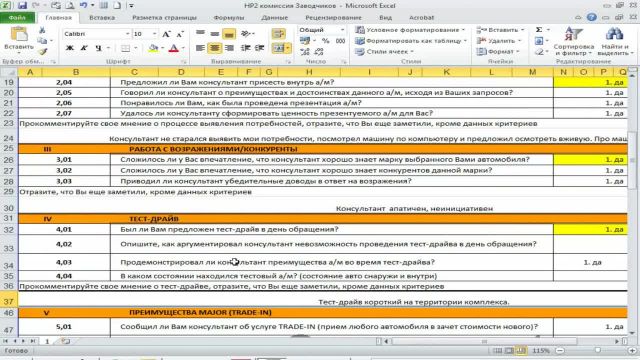Toggle underline Ч formatting
The width and height of the screenshot is (640, 360).
[x=98, y=48]
